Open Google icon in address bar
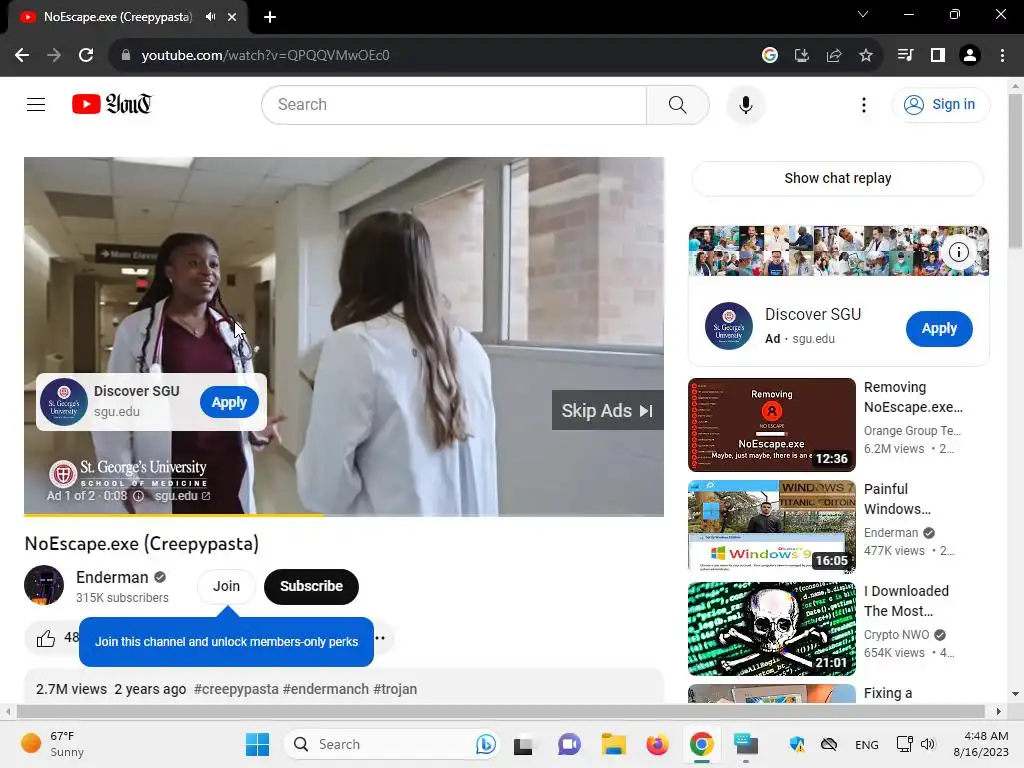This screenshot has height=768, width=1024. click(769, 56)
